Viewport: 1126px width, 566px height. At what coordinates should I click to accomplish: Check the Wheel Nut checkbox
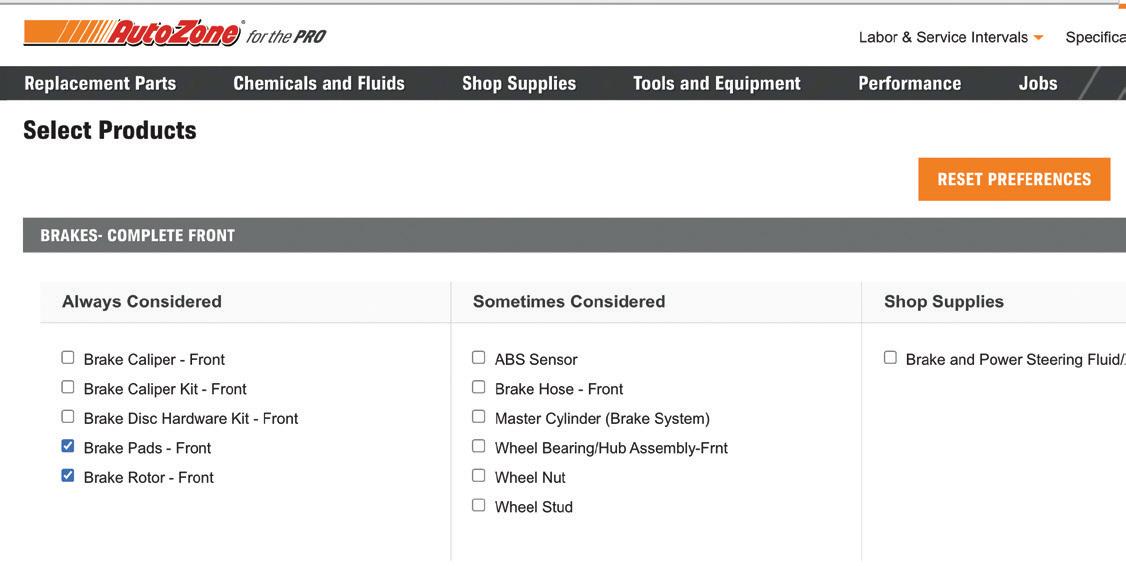(479, 476)
